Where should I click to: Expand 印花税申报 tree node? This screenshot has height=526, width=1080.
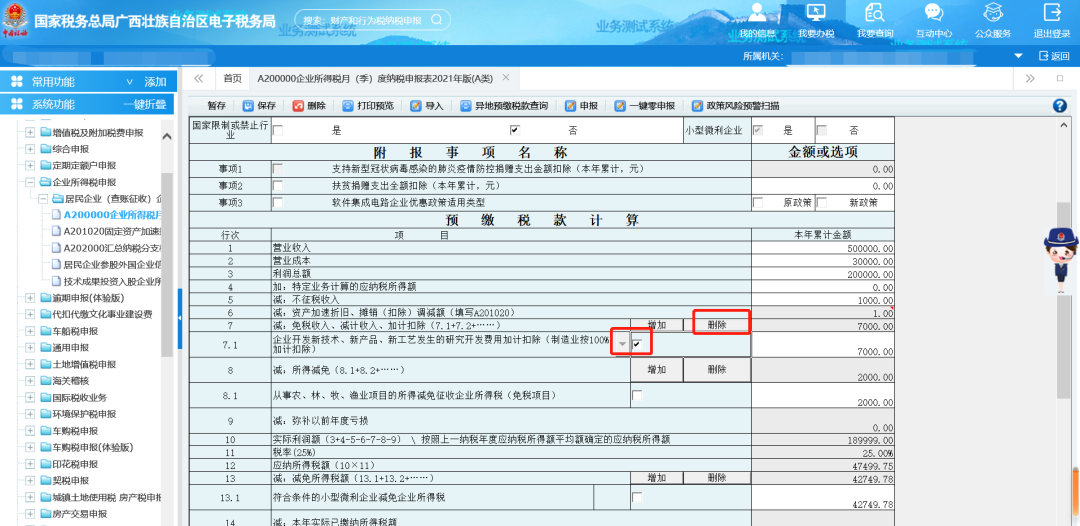[x=30, y=464]
